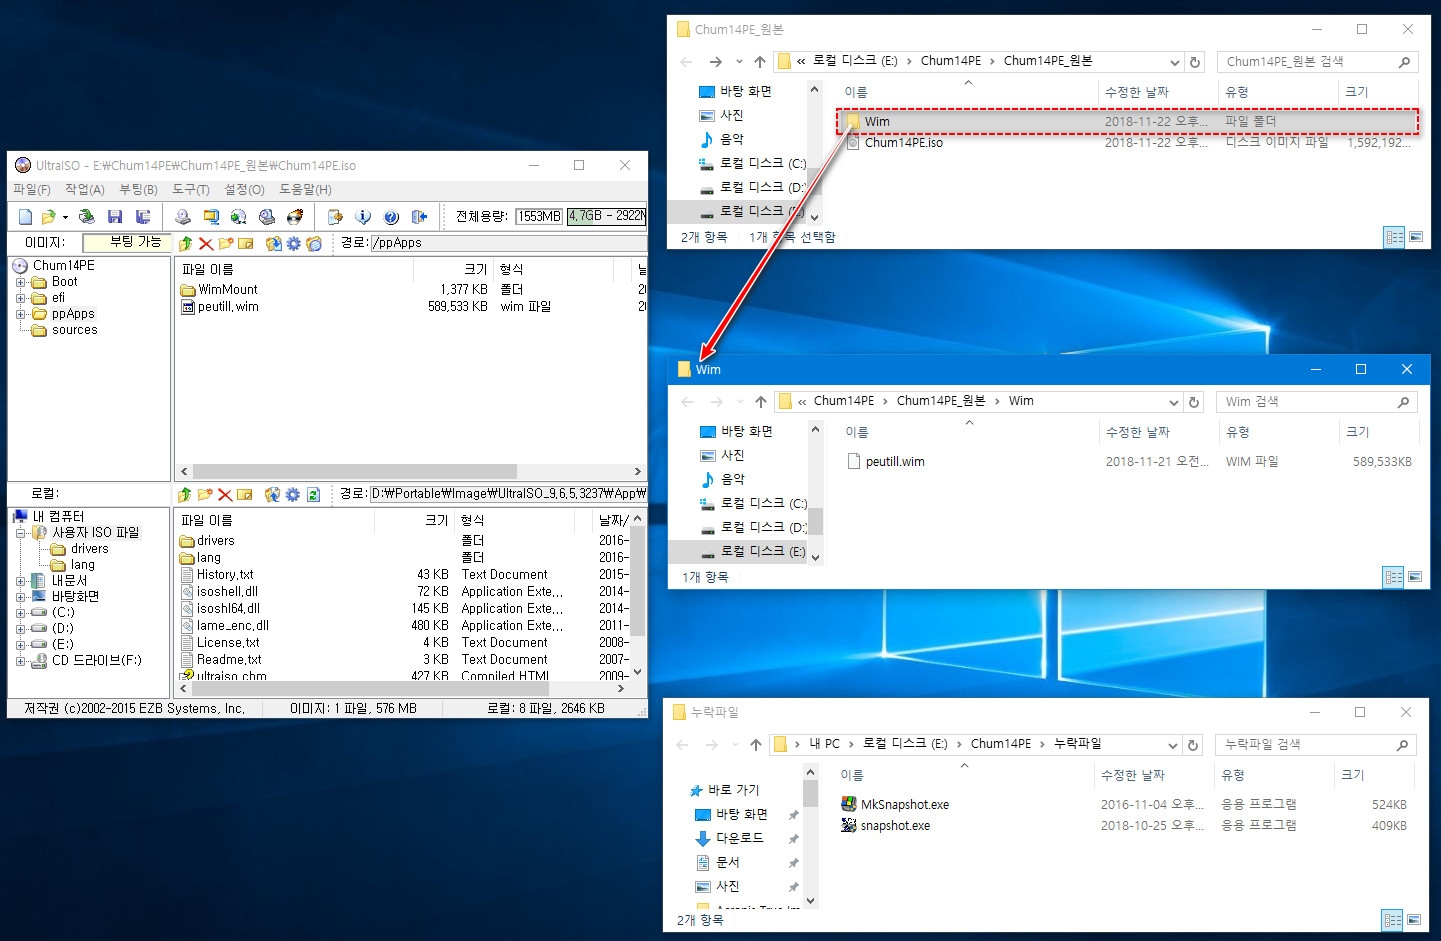Open address history dropdown in Wim window

[x=1173, y=402]
